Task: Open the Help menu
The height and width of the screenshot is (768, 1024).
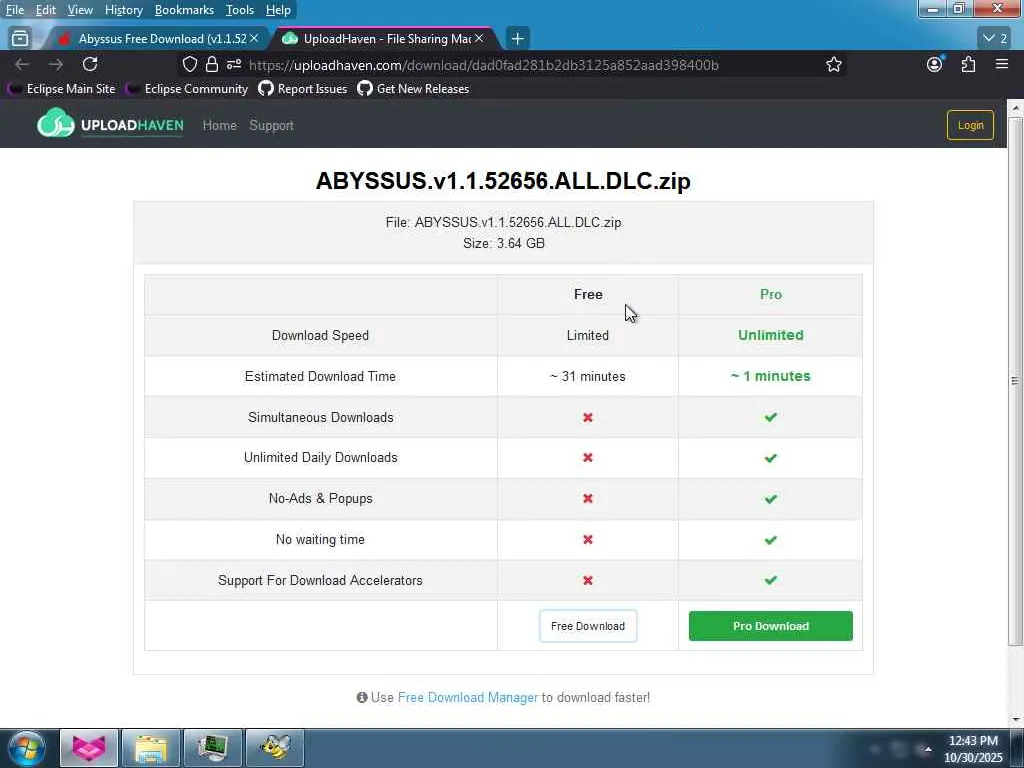Action: click(x=278, y=10)
